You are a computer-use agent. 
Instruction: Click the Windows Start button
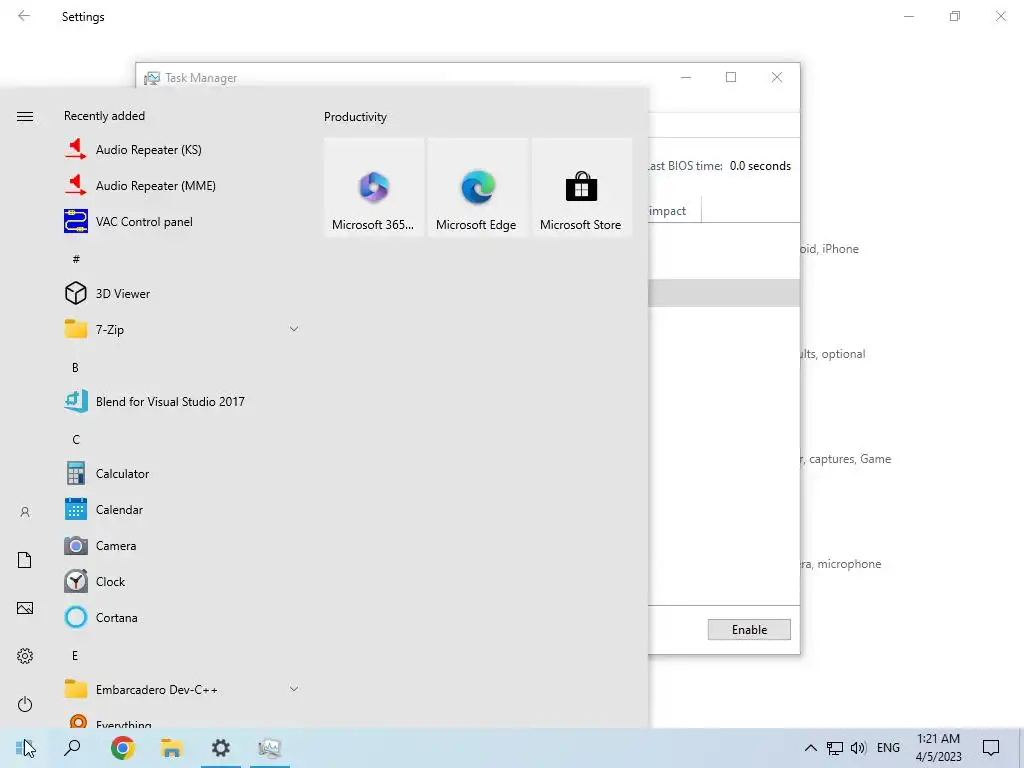point(24,748)
